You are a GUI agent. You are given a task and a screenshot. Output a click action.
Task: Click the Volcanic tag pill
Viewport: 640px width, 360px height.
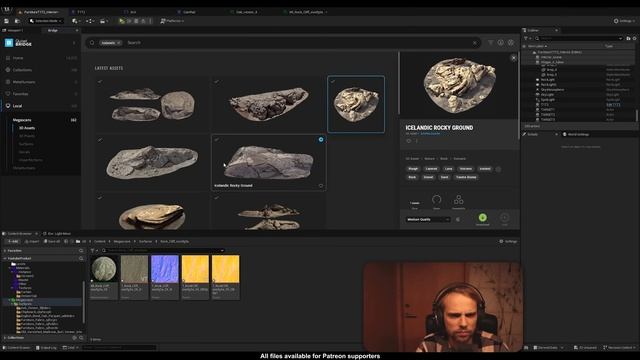click(466, 169)
